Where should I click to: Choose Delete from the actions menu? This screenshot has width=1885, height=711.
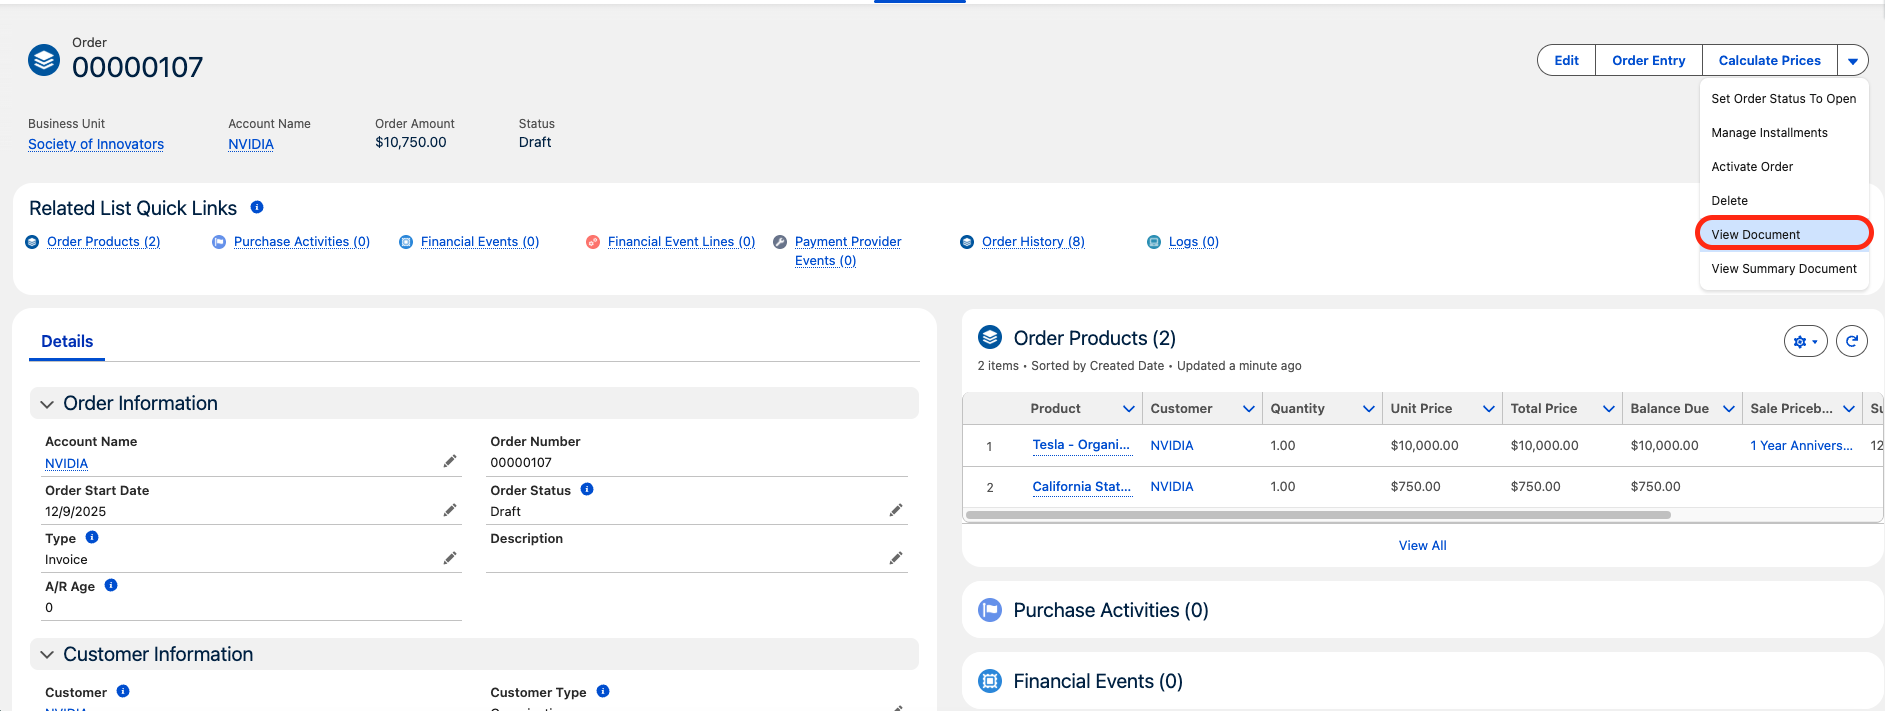click(x=1784, y=200)
